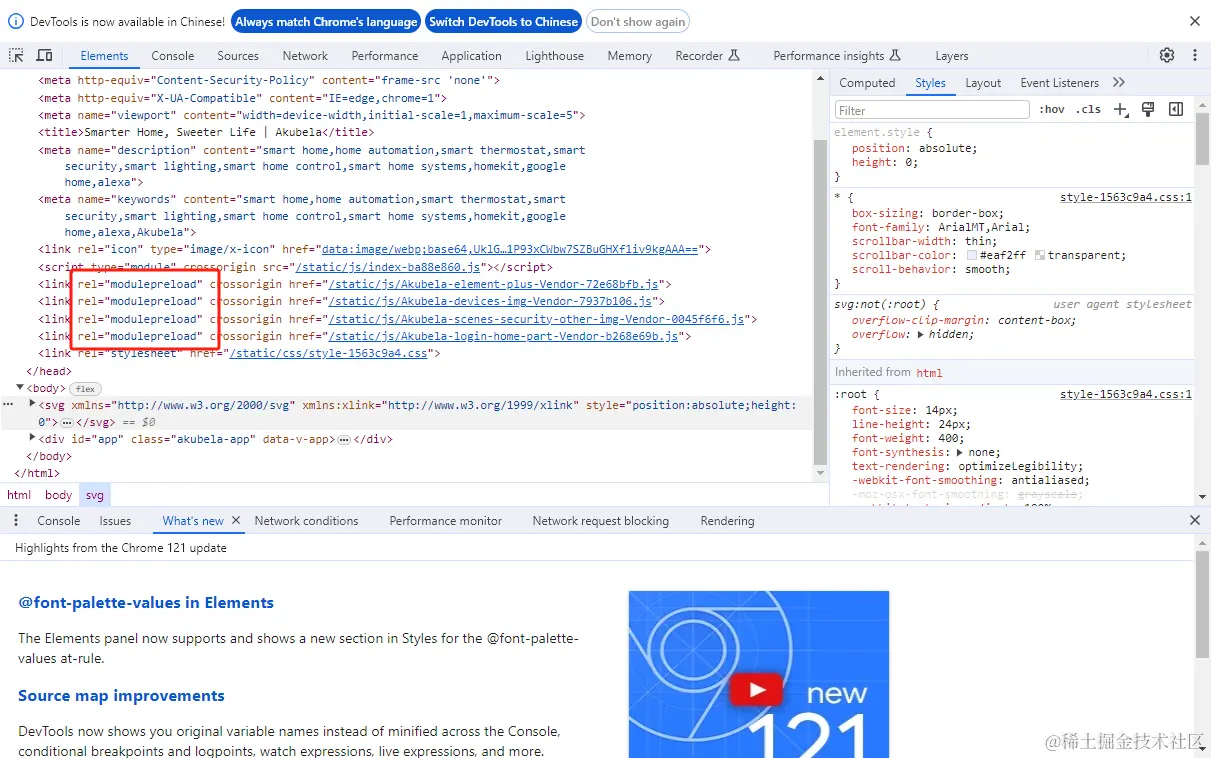Click the info icon in the language banner
Image resolution: width=1211 pixels, height=758 pixels.
pyautogui.click(x=16, y=21)
